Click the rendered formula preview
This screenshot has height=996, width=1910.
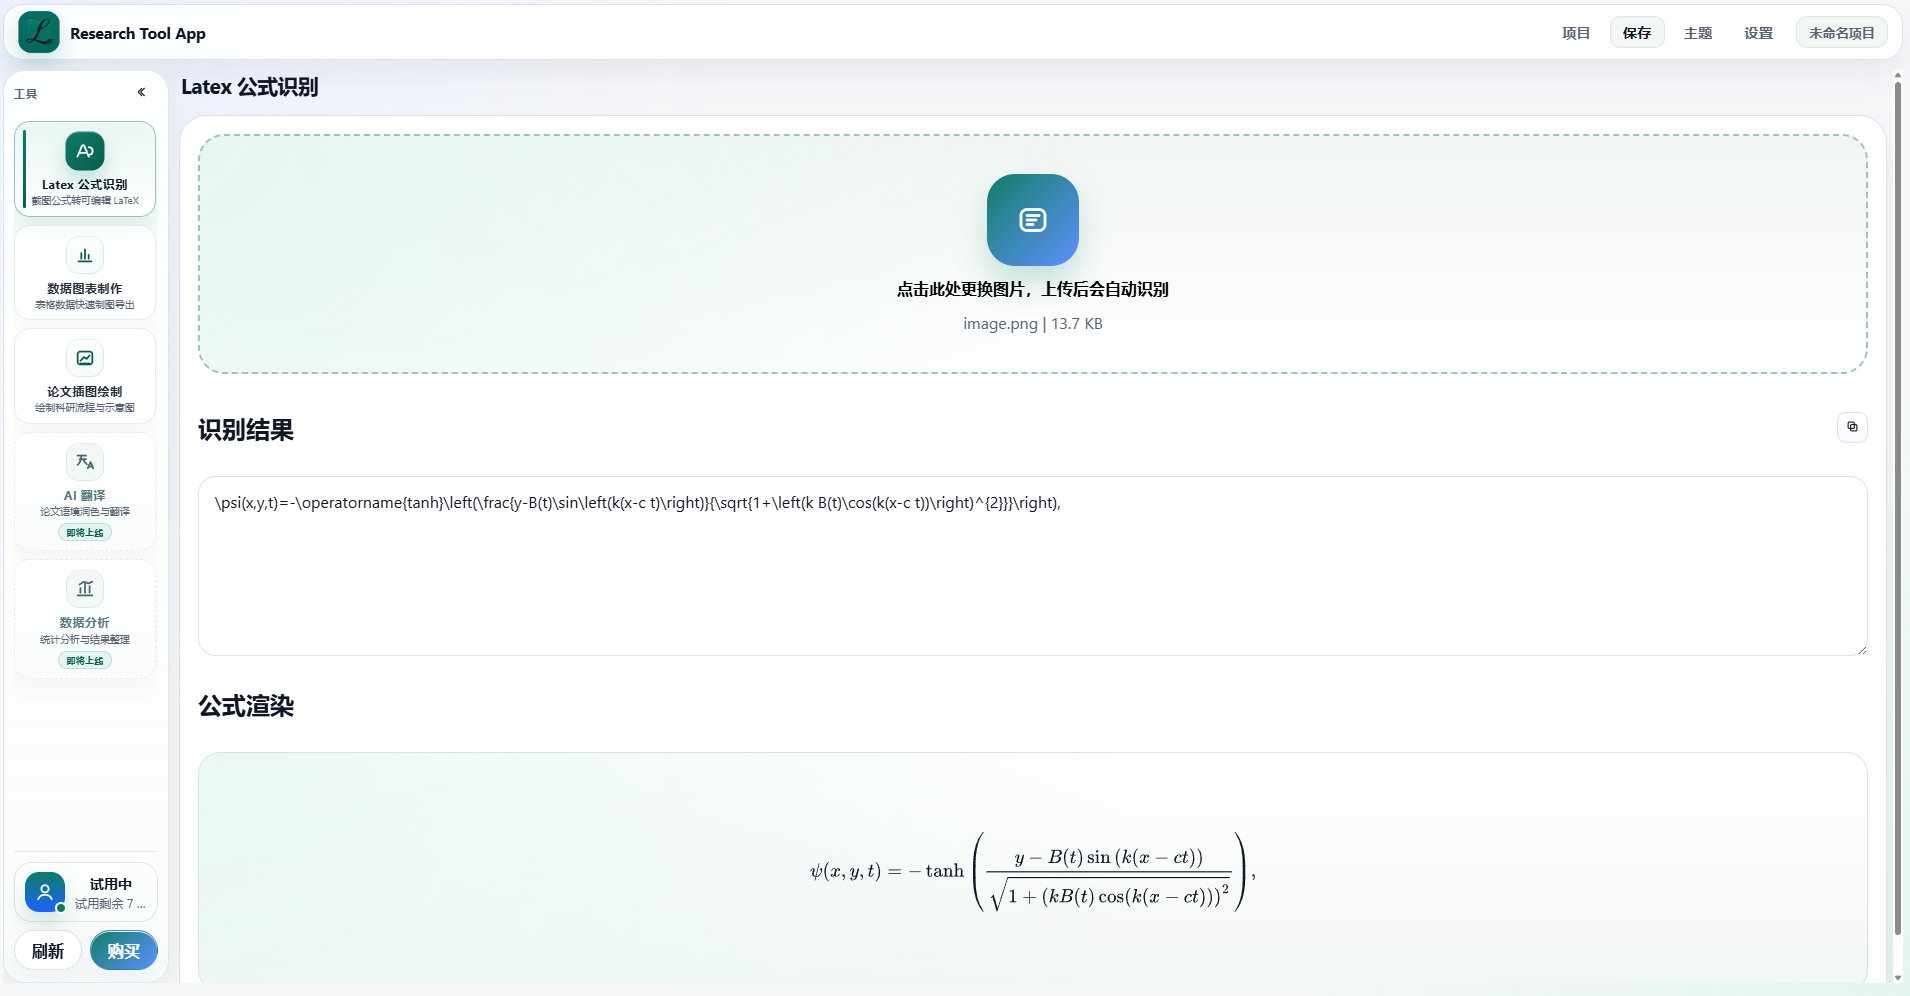coord(1033,872)
